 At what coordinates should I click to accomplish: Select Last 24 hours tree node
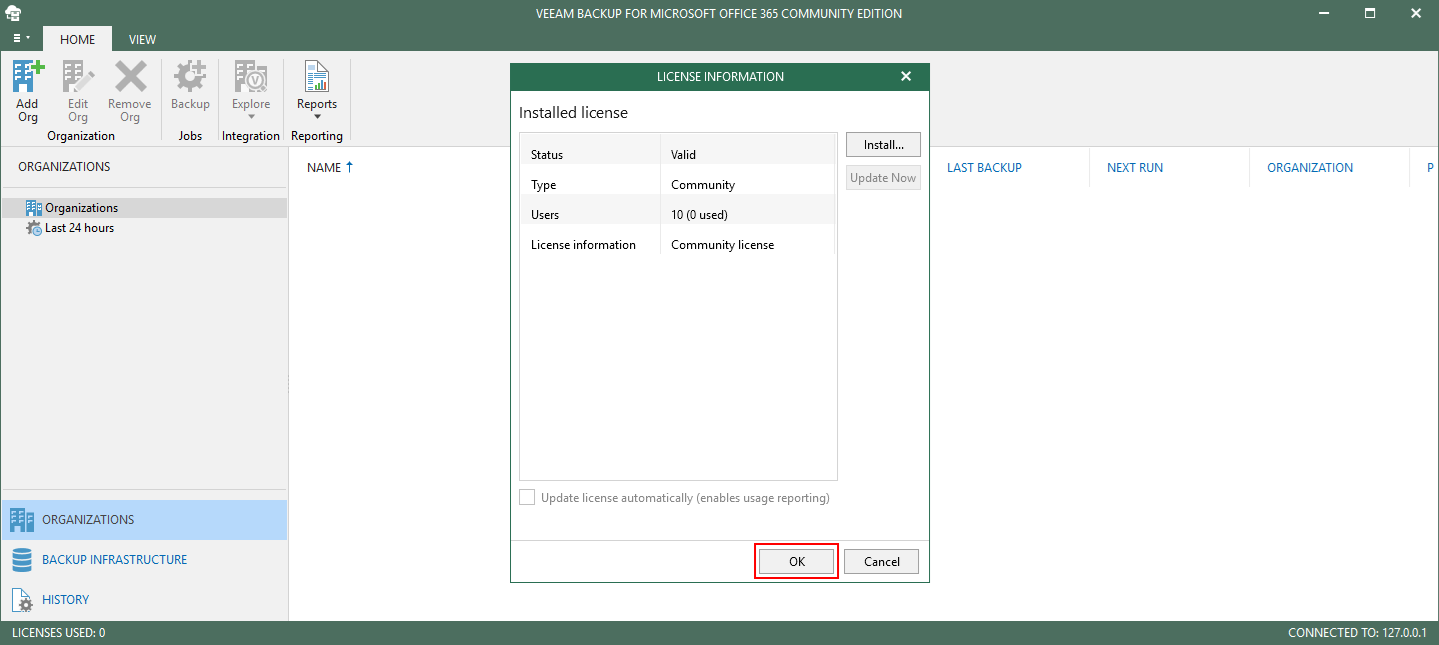144,228
